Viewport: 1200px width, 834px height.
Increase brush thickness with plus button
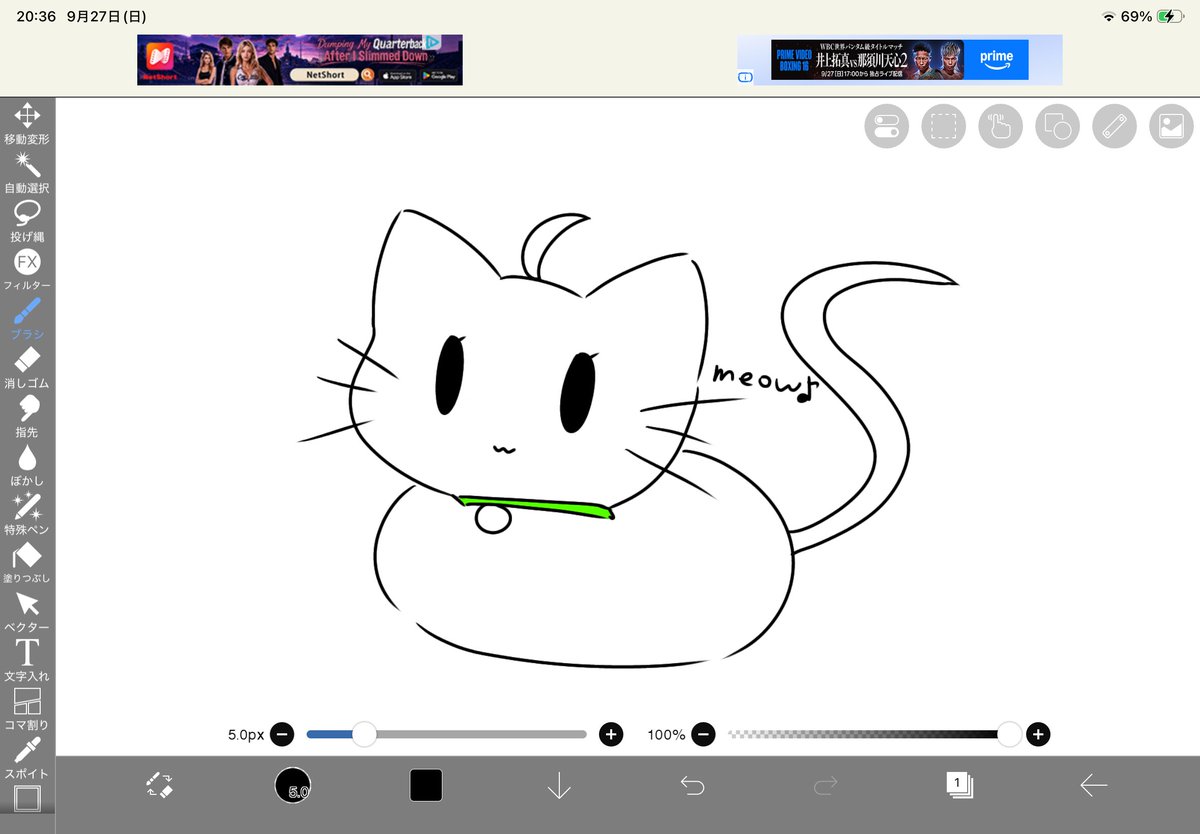click(x=611, y=735)
